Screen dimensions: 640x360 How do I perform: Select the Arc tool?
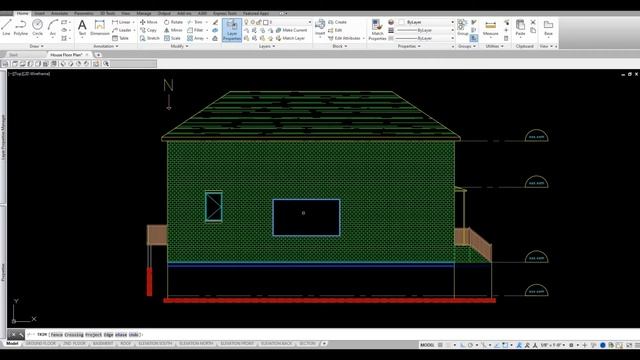(x=53, y=28)
